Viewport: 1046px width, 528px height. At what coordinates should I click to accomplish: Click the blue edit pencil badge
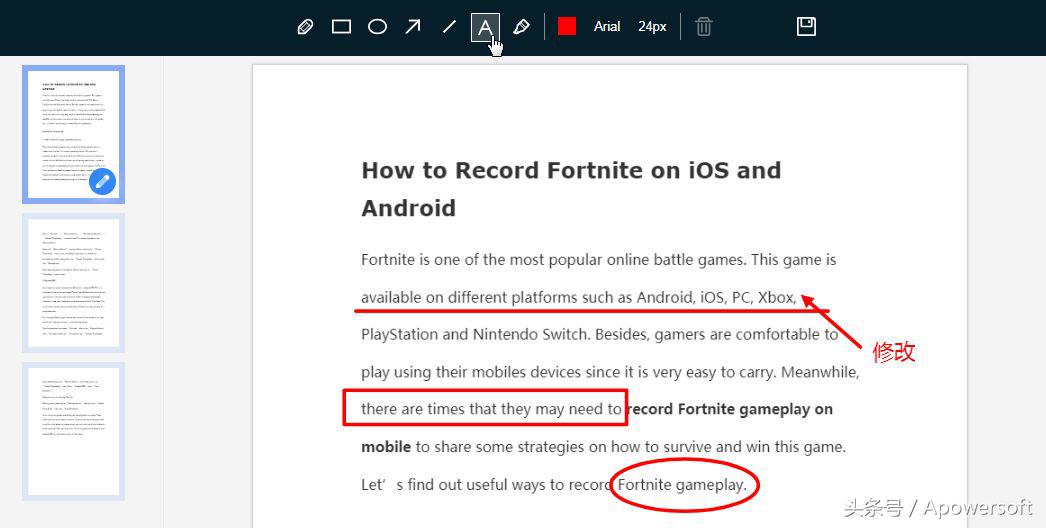click(103, 182)
